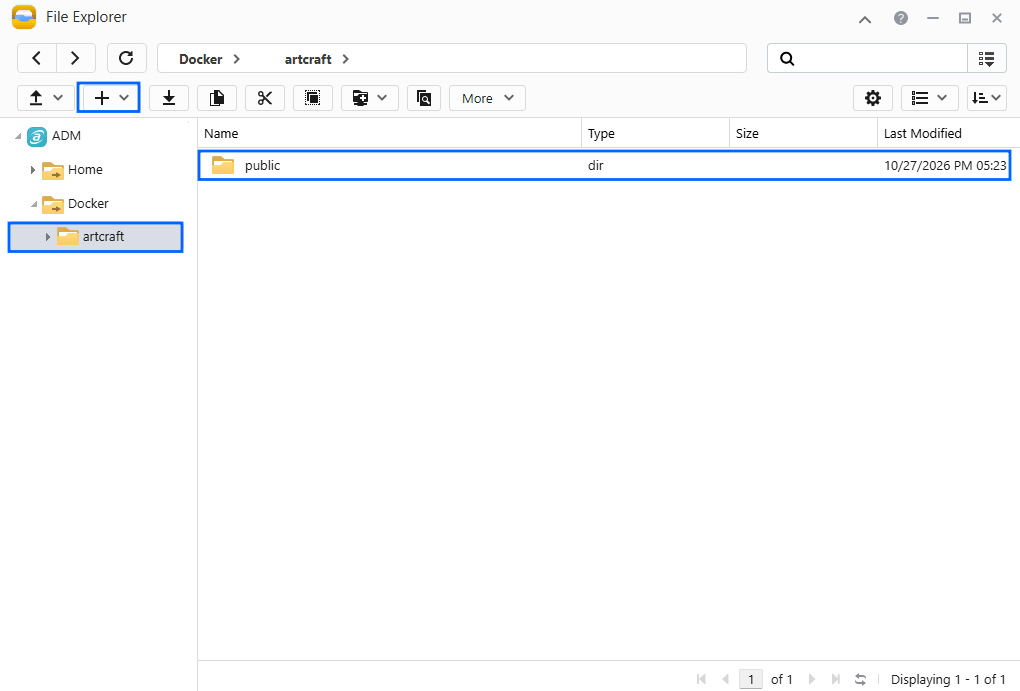Open the external devices/network drive menu
1020x691 pixels.
point(369,98)
